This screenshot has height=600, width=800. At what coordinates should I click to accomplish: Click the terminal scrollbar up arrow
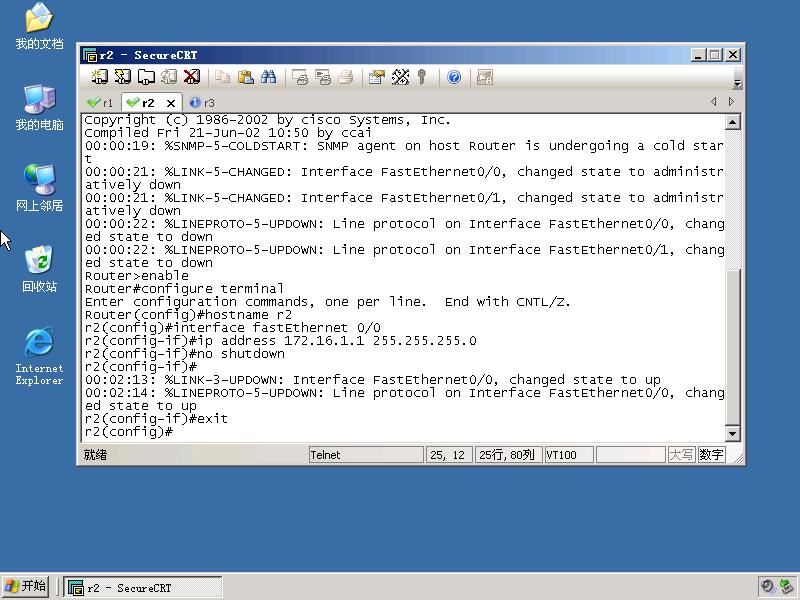point(733,122)
